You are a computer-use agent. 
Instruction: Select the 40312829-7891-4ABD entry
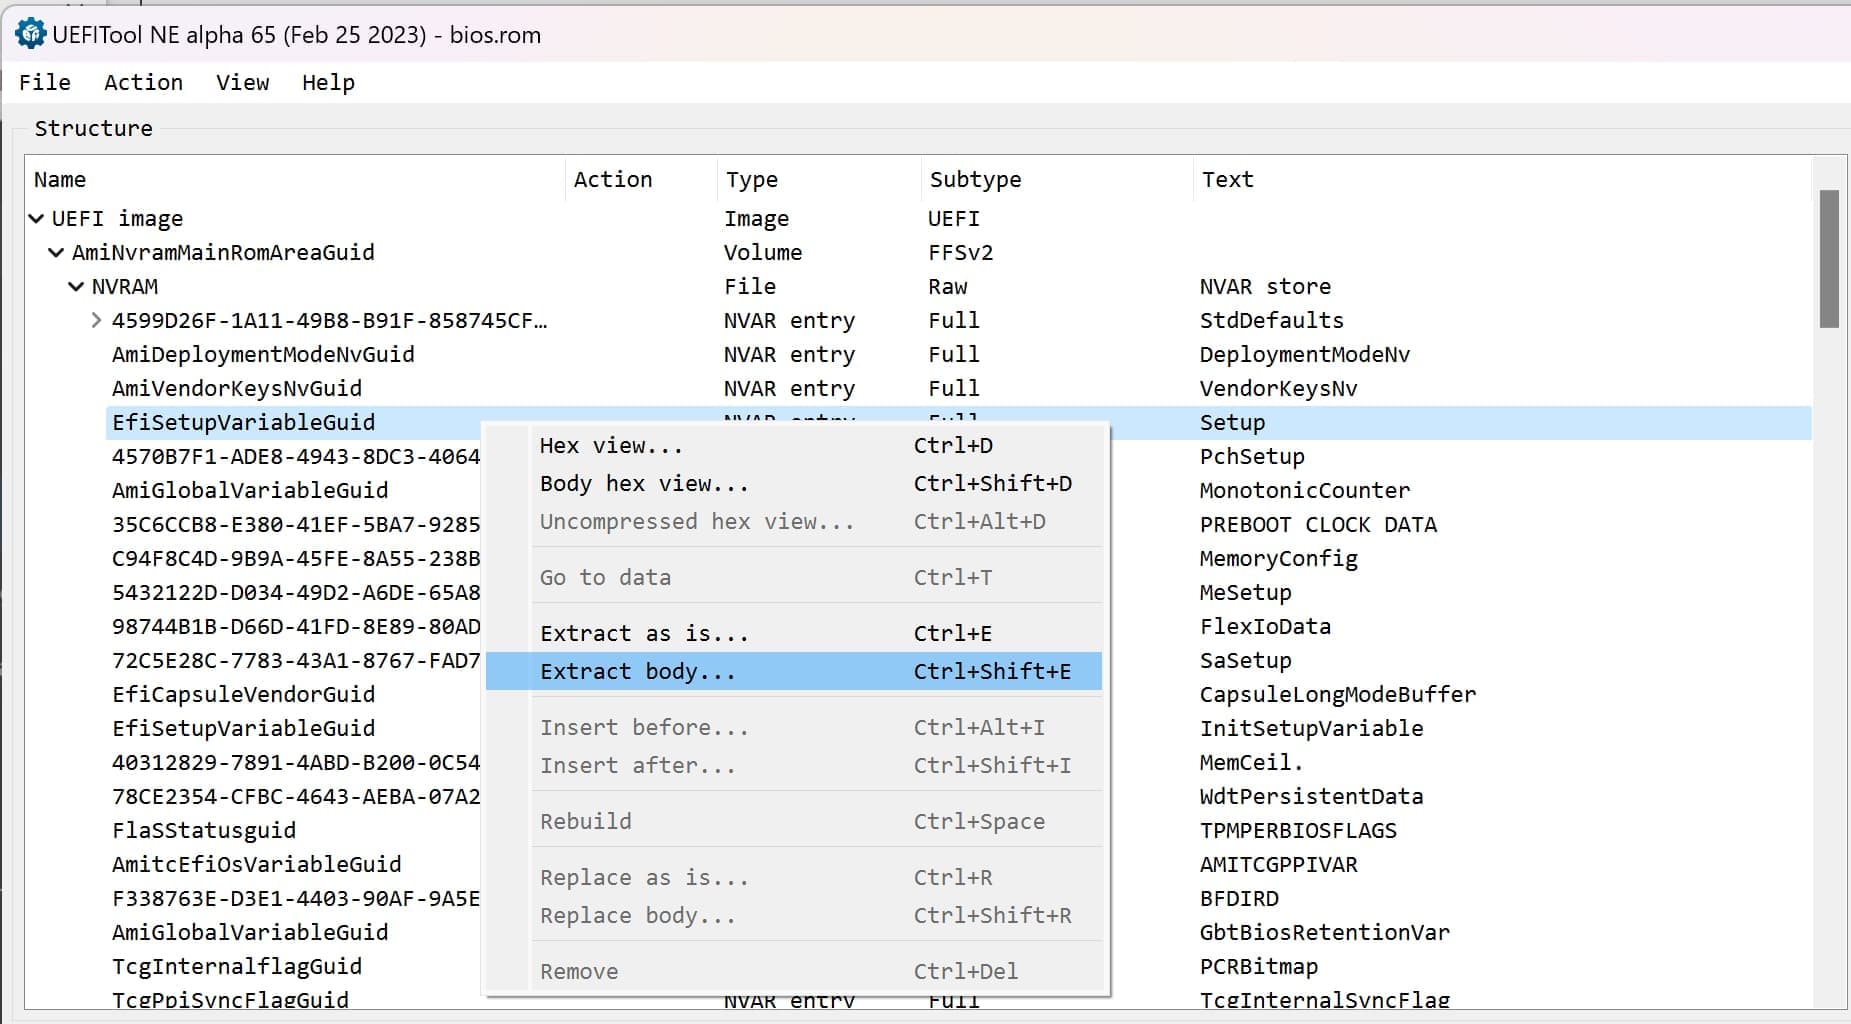[x=296, y=762]
